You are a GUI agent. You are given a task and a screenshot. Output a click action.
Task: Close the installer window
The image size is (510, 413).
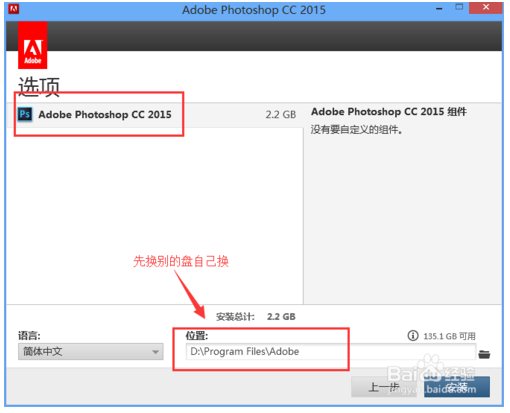click(x=486, y=8)
